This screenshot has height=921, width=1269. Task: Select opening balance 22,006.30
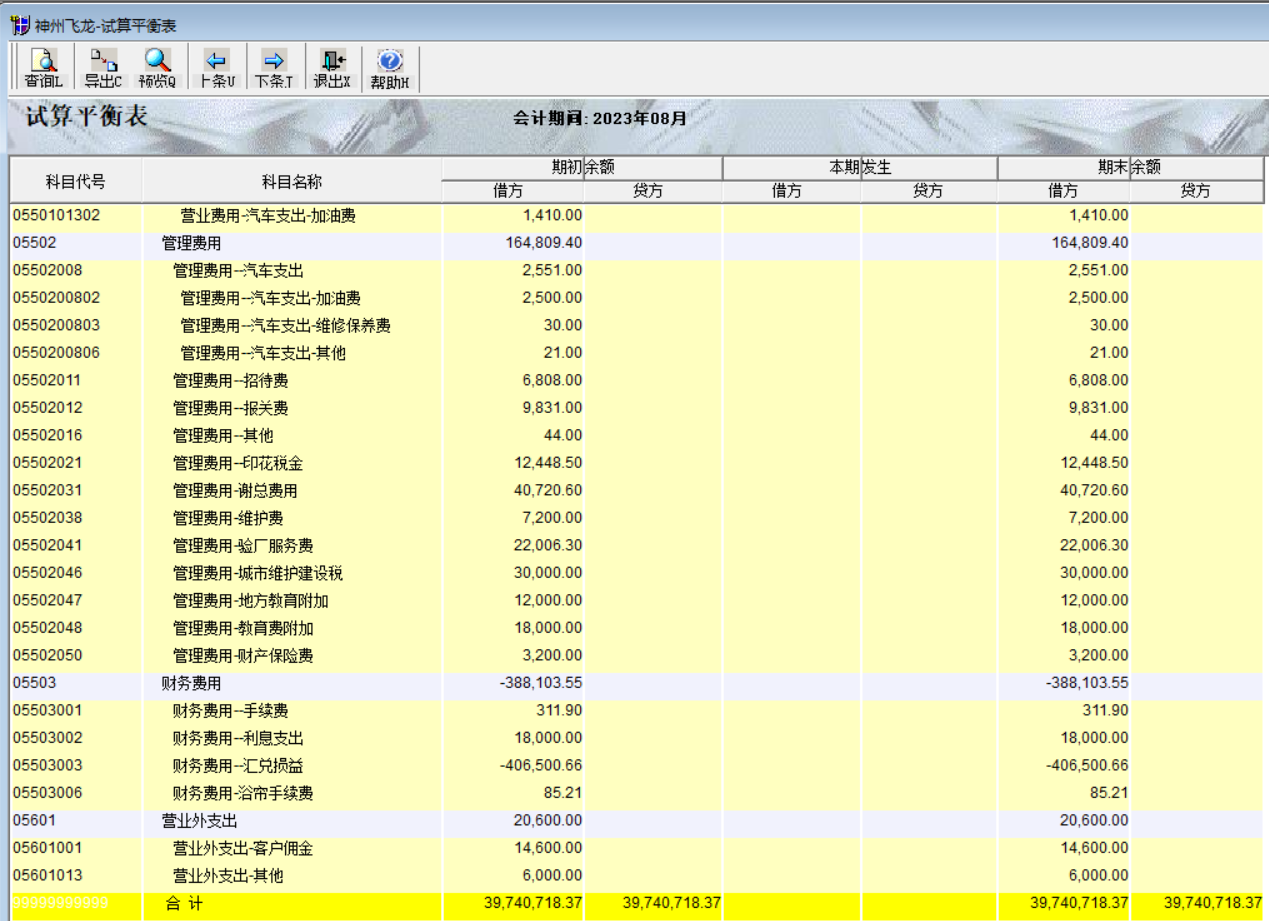pos(548,545)
